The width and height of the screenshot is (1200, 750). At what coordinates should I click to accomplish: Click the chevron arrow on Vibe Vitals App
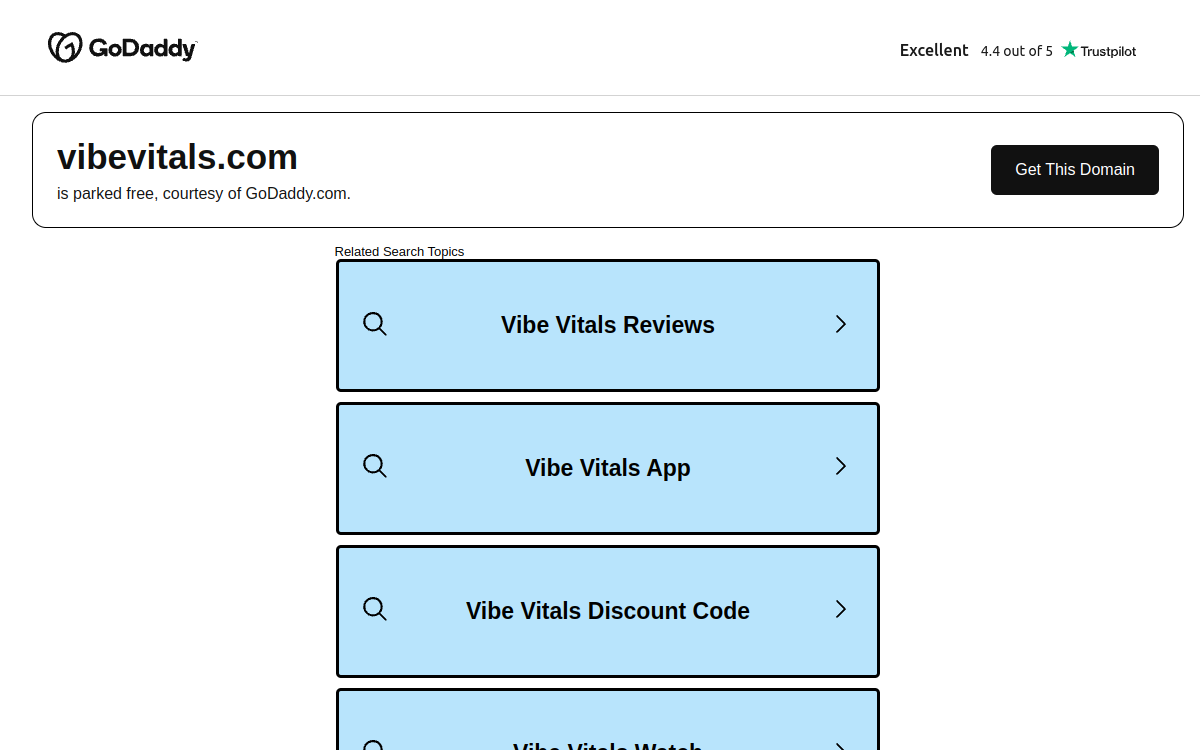click(841, 466)
